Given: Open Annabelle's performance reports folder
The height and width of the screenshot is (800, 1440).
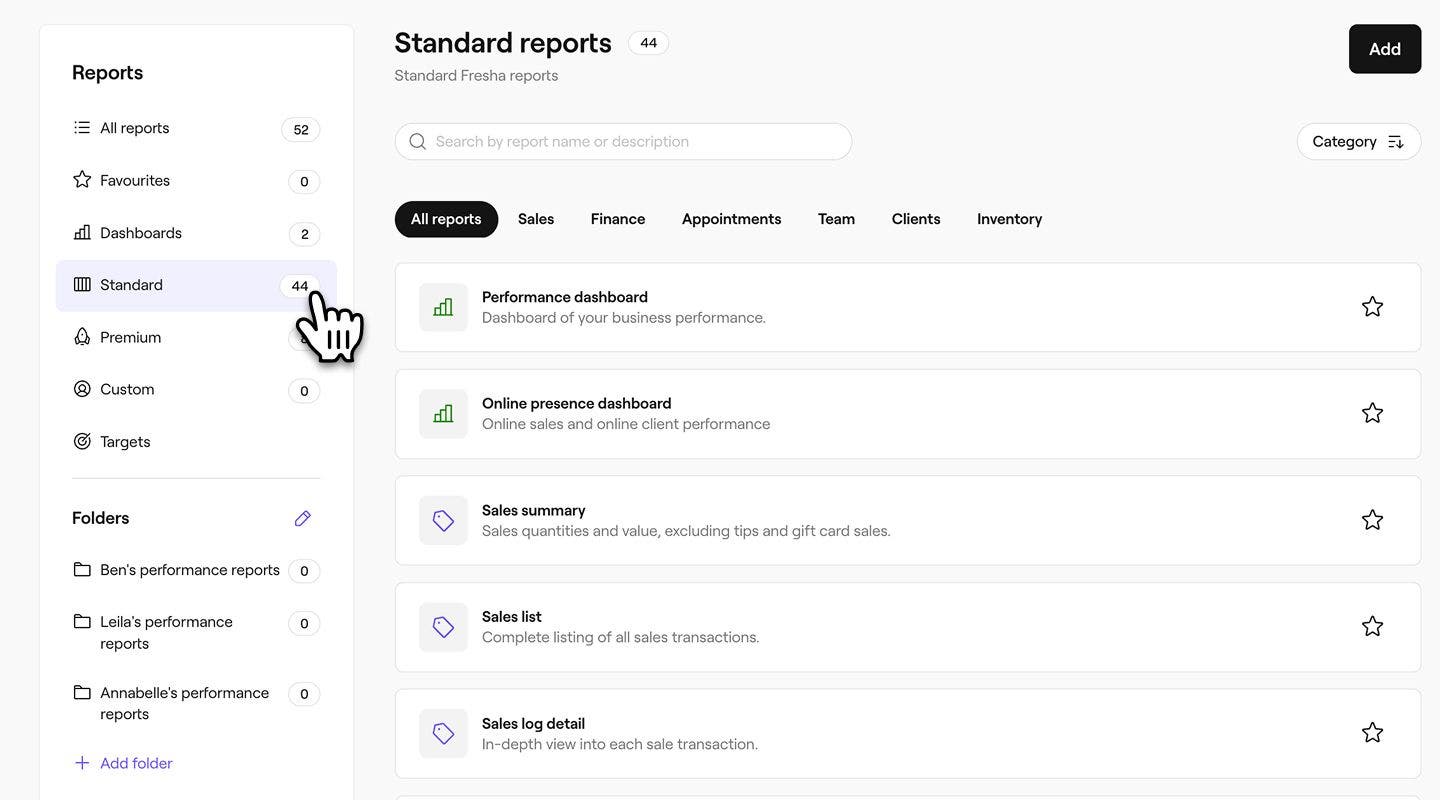Looking at the screenshot, I should [196, 703].
